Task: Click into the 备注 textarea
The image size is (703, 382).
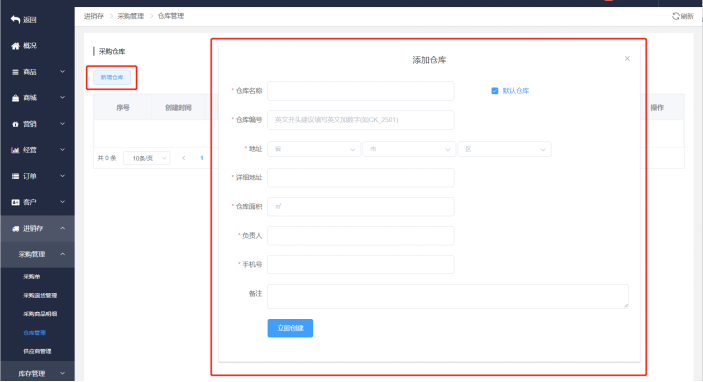Action: [x=448, y=296]
